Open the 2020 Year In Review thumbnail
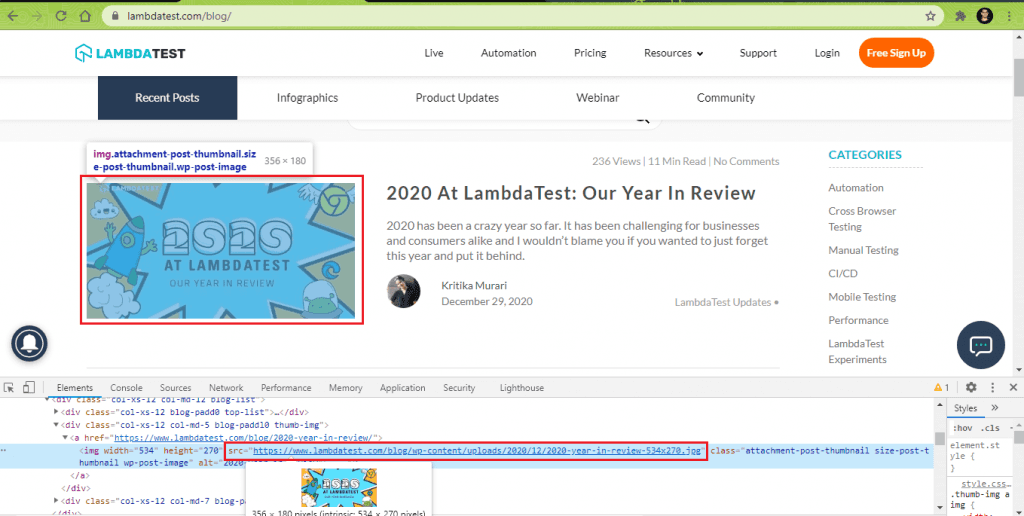 pos(221,251)
